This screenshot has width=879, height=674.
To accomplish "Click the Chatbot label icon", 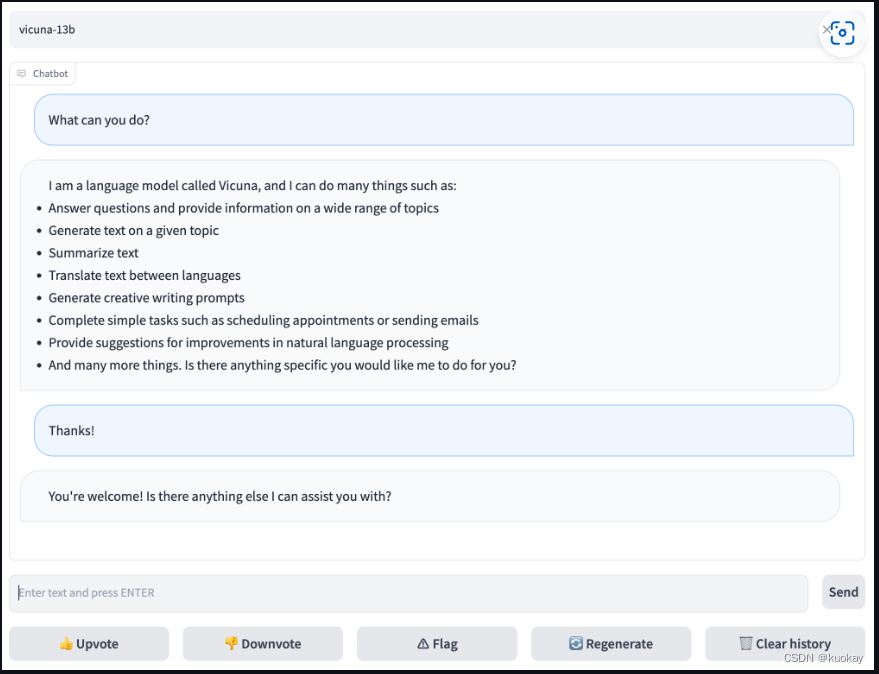I will (x=21, y=73).
